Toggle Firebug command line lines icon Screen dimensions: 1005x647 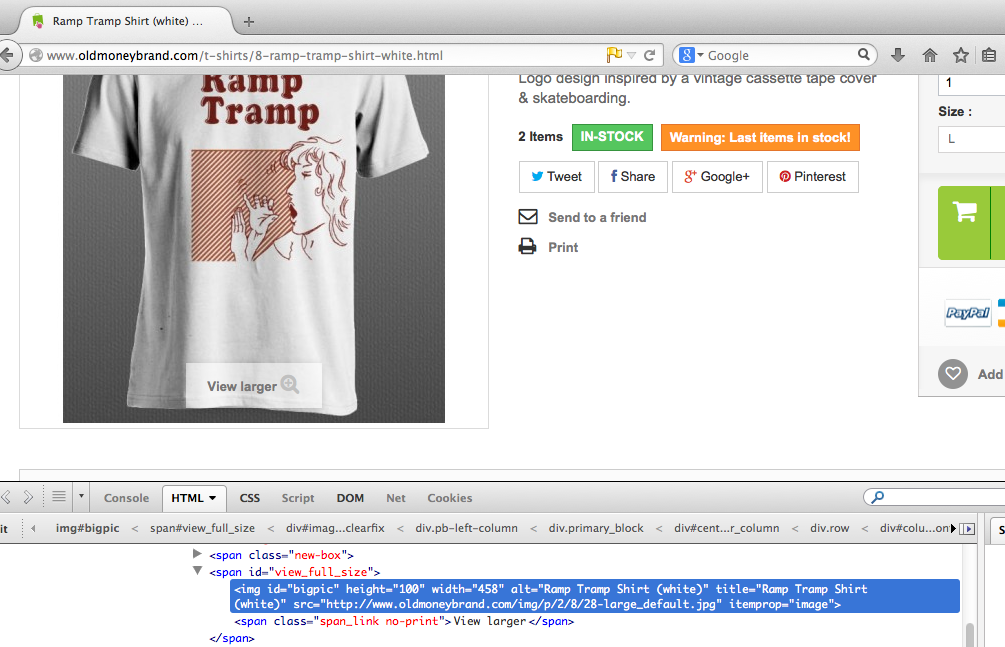(x=59, y=496)
